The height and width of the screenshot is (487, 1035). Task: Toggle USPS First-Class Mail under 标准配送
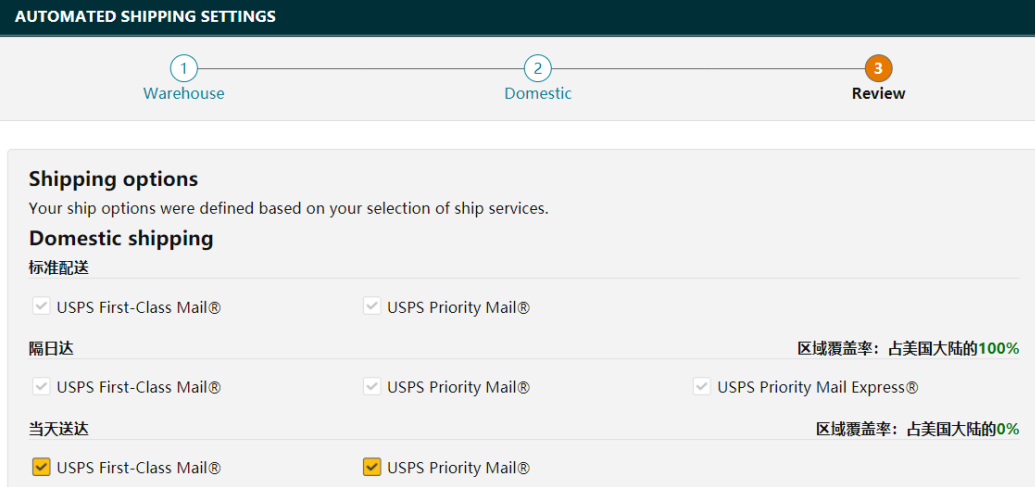[x=41, y=307]
